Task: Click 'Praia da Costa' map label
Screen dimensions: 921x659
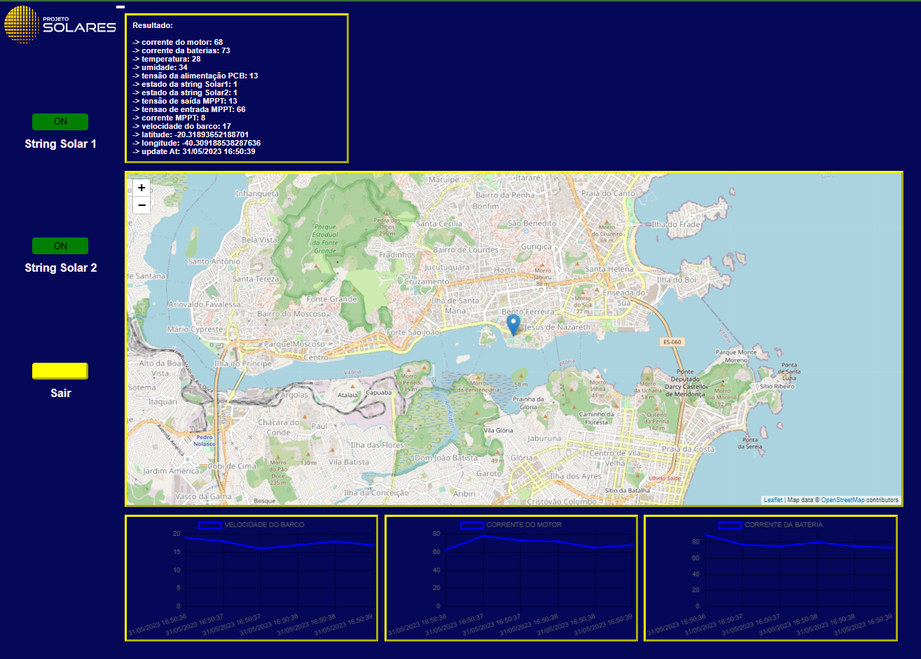Action: click(x=688, y=449)
